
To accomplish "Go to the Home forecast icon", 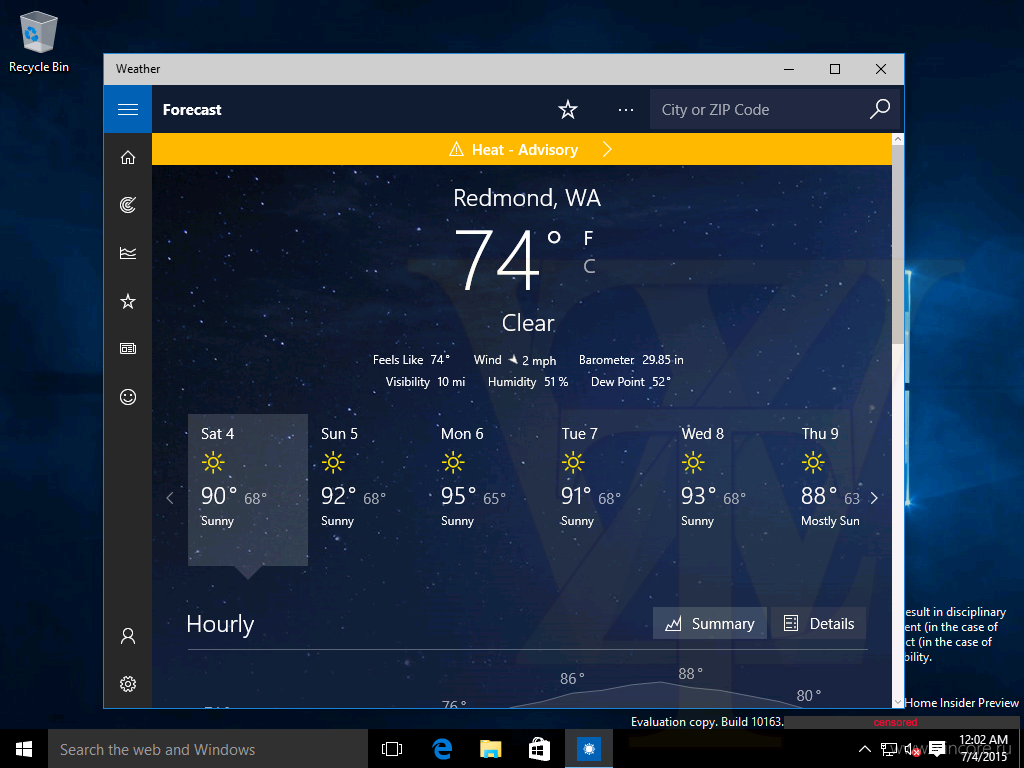I will coord(128,157).
